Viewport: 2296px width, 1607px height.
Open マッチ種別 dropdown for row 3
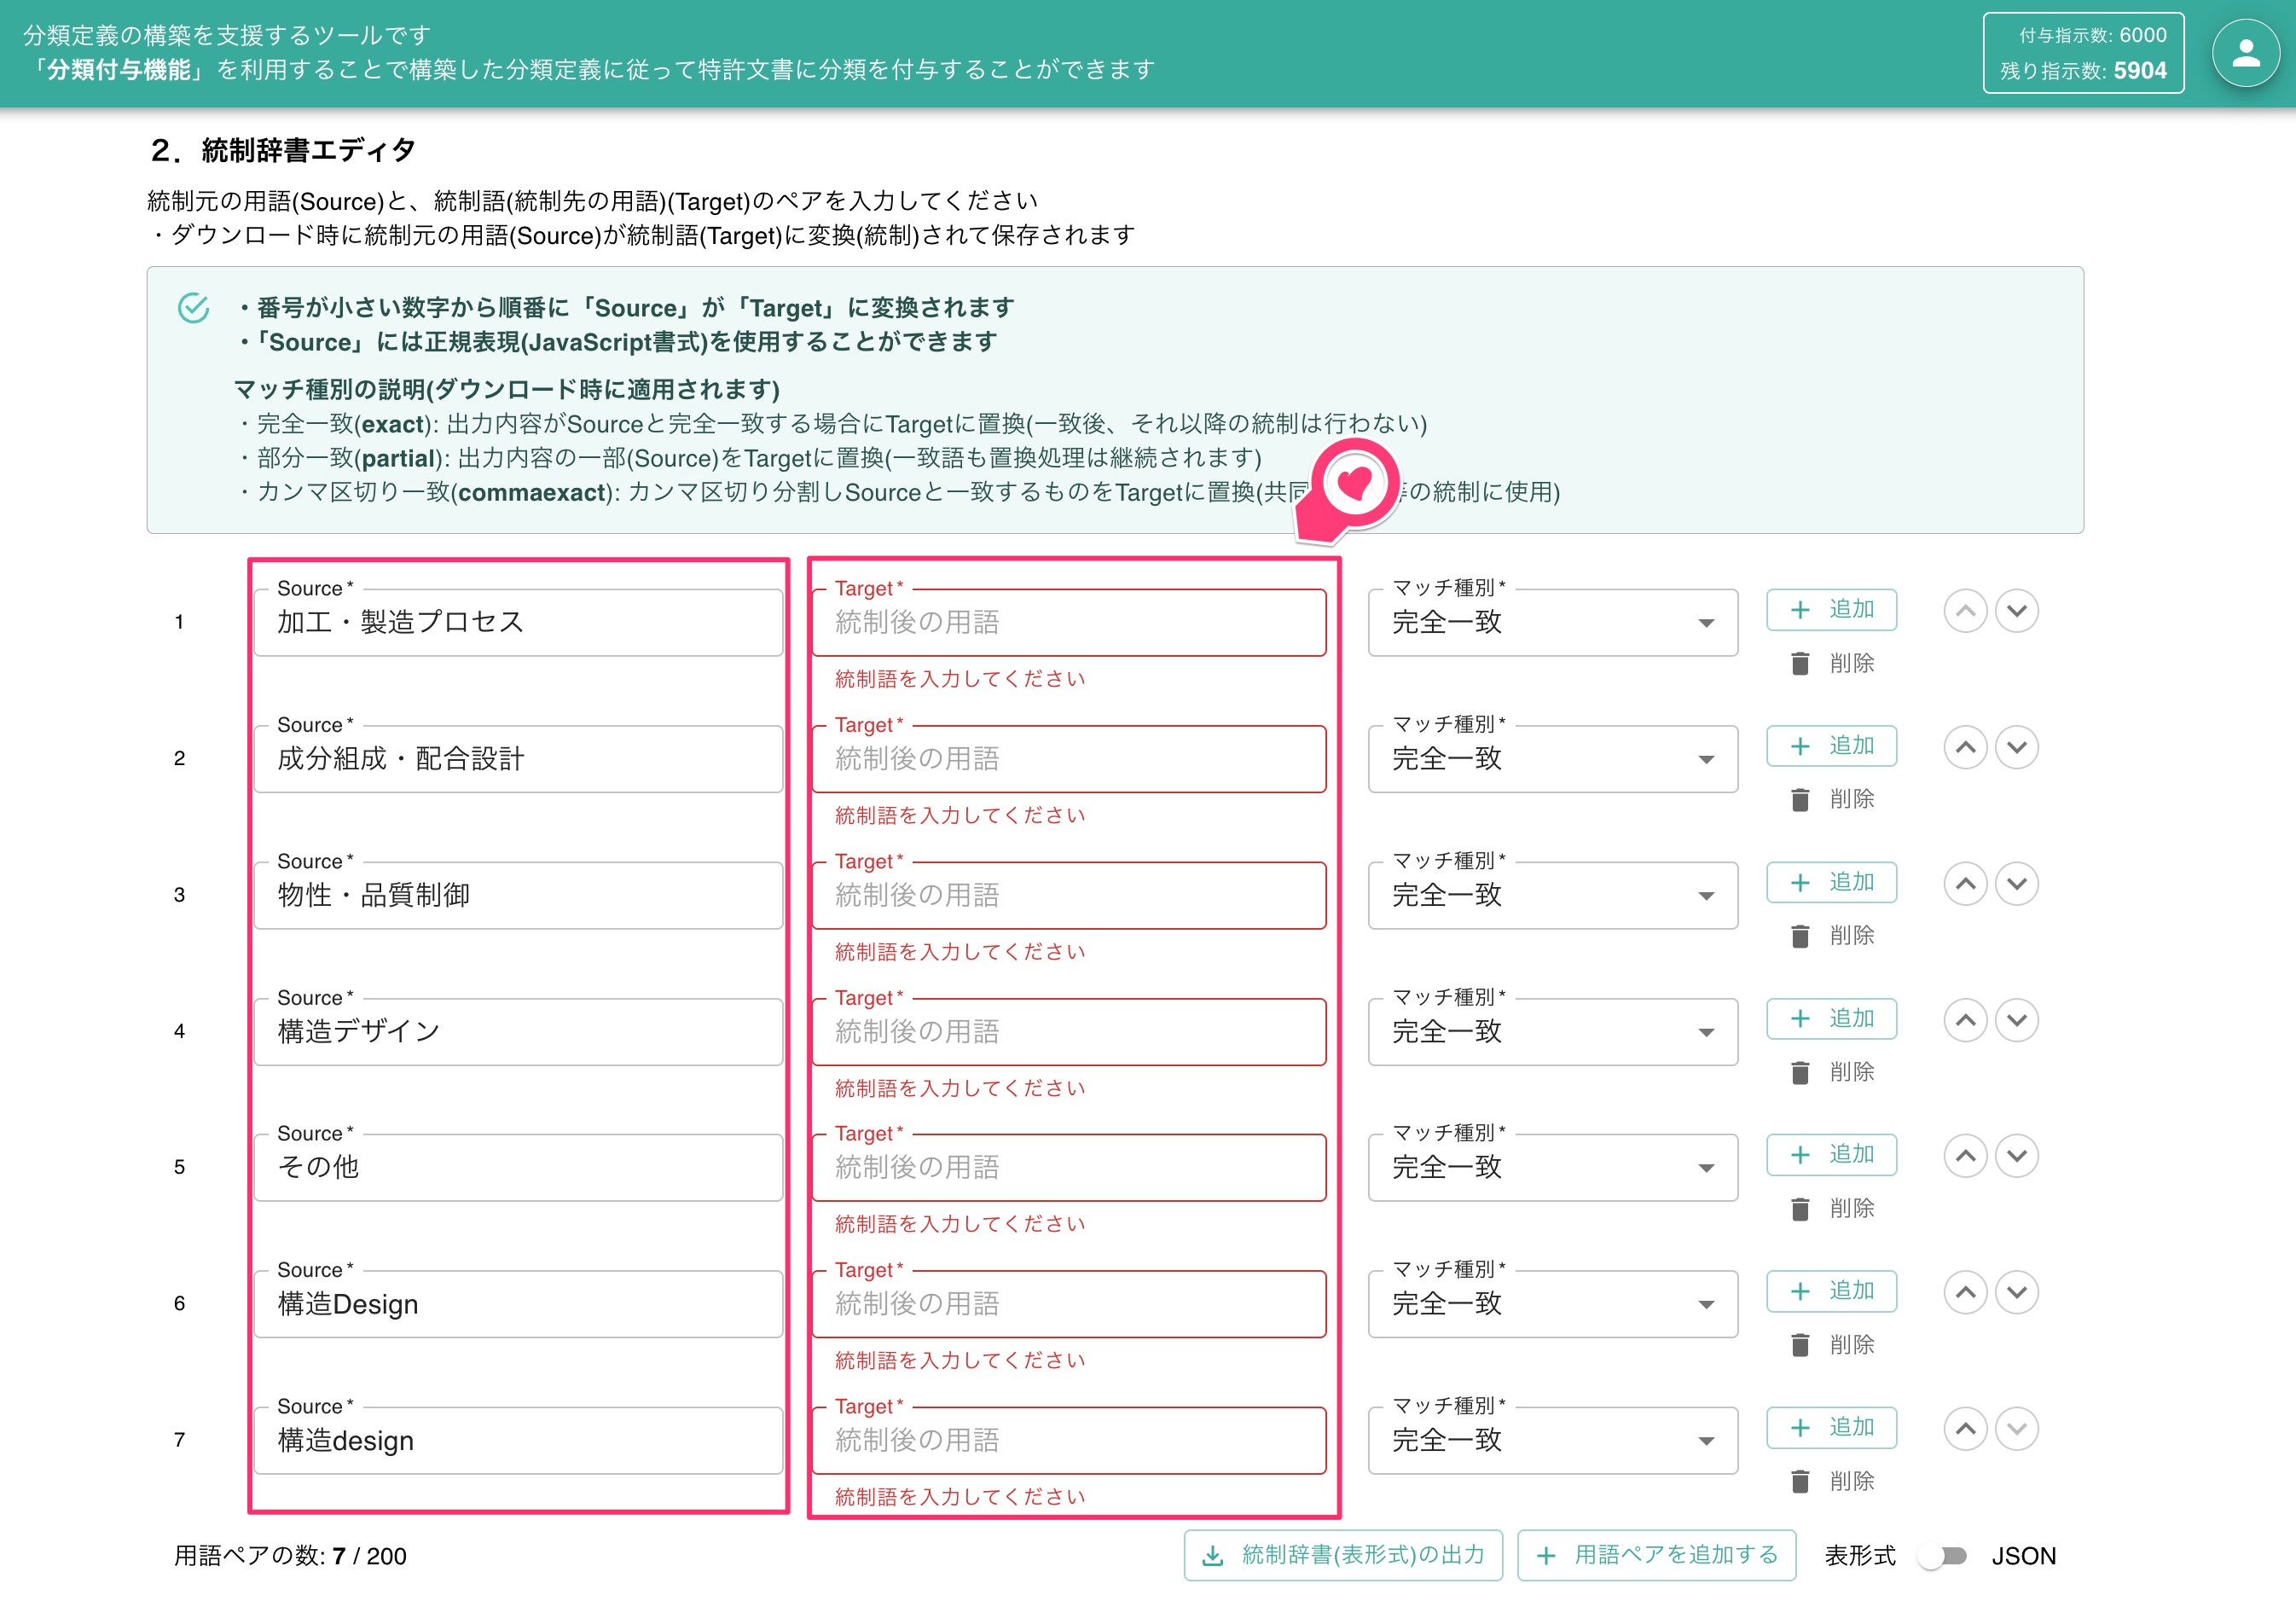click(1552, 895)
